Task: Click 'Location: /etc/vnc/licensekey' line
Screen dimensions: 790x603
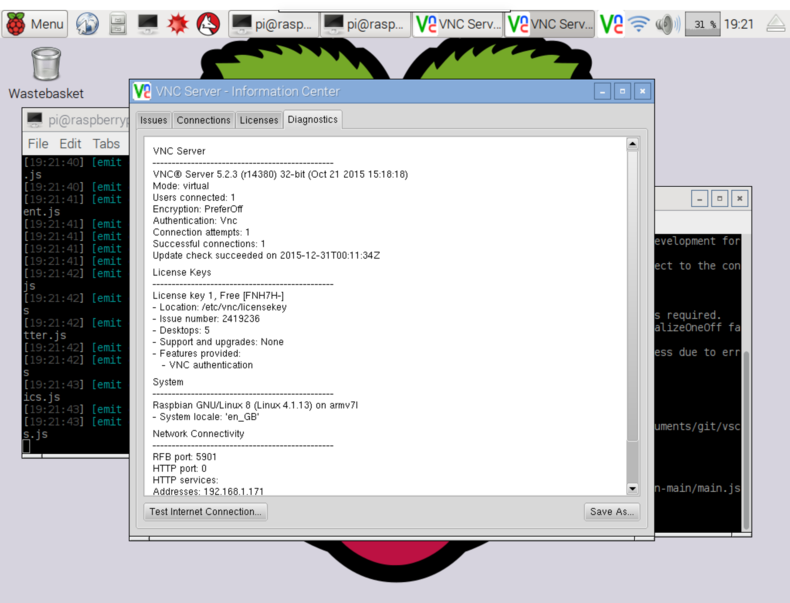Action: click(220, 307)
